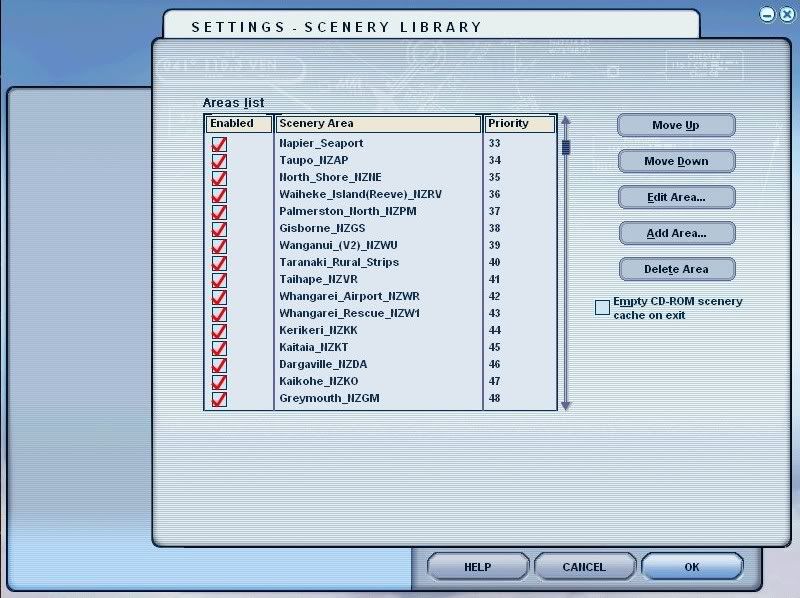The image size is (800, 598).
Task: Enable Empty CD-ROM scenery cache on exit
Action: pos(602,308)
